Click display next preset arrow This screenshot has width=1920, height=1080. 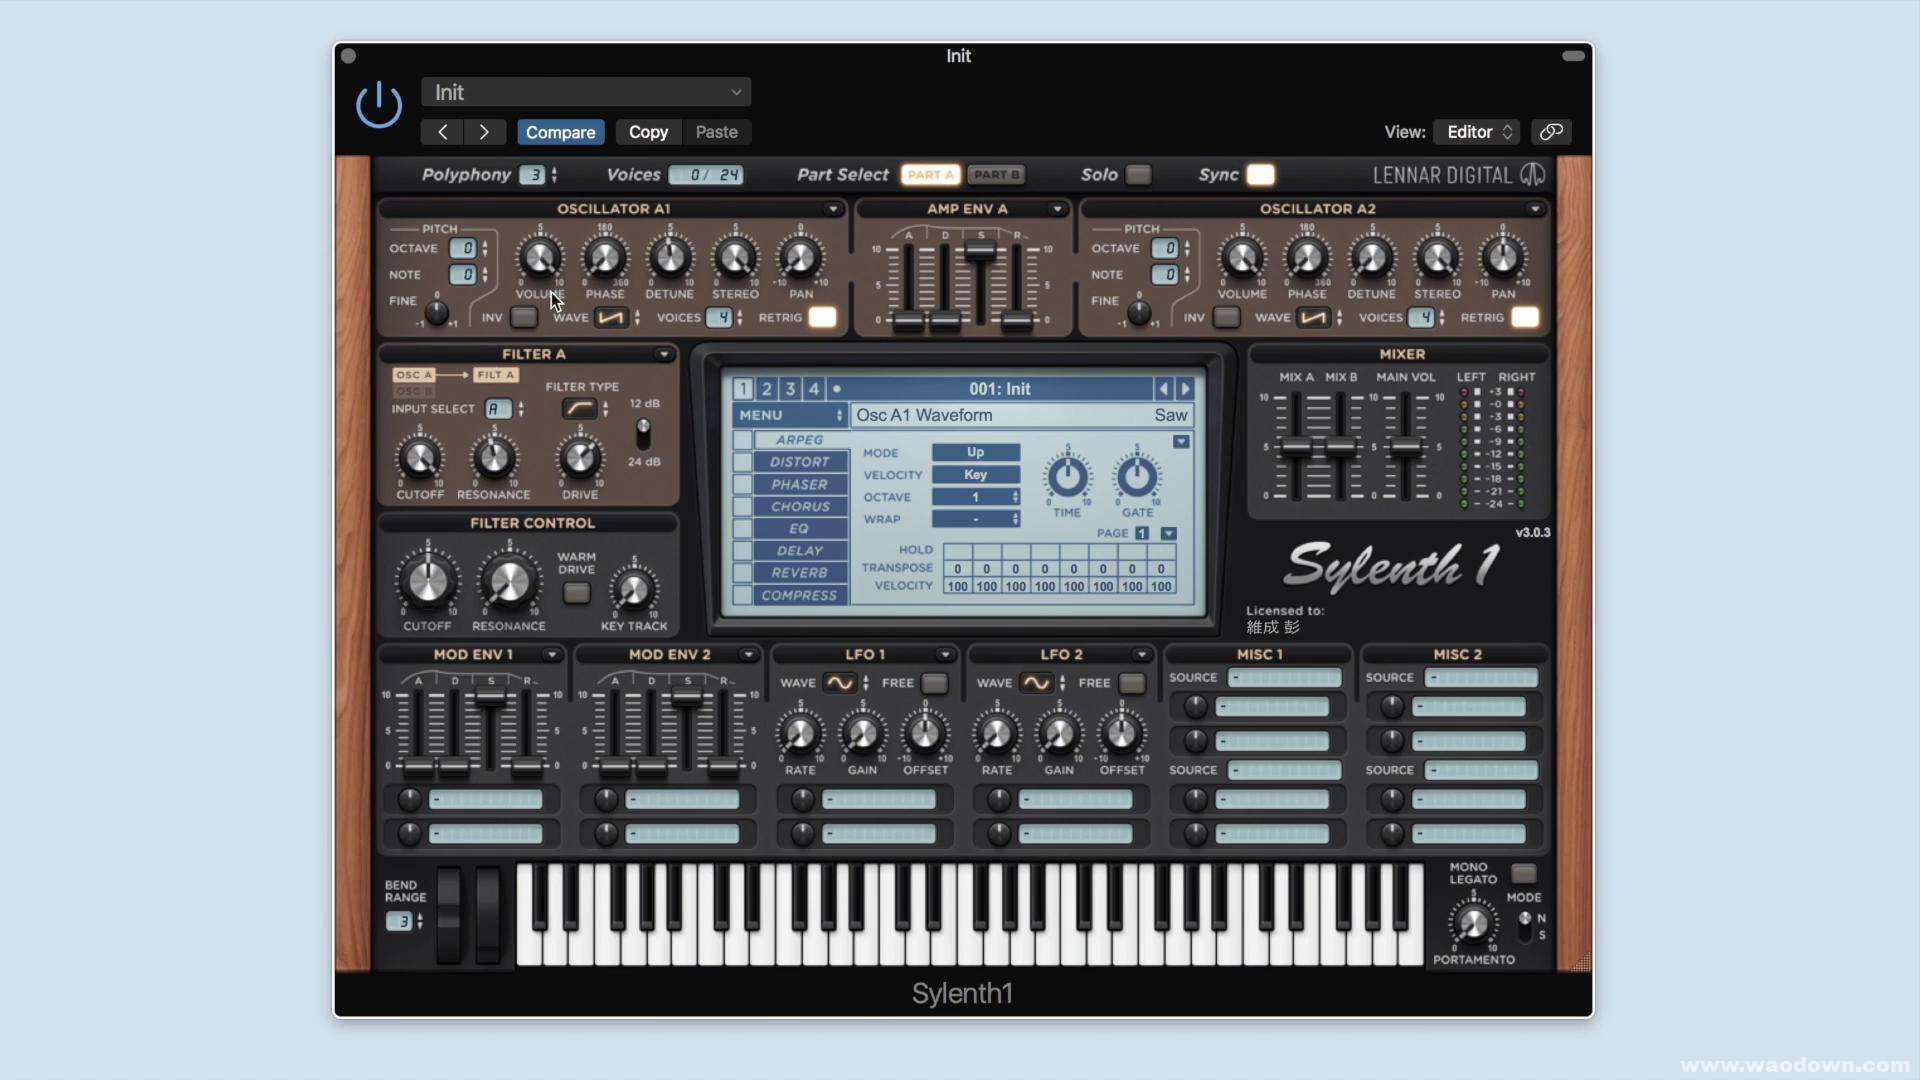coord(1186,389)
